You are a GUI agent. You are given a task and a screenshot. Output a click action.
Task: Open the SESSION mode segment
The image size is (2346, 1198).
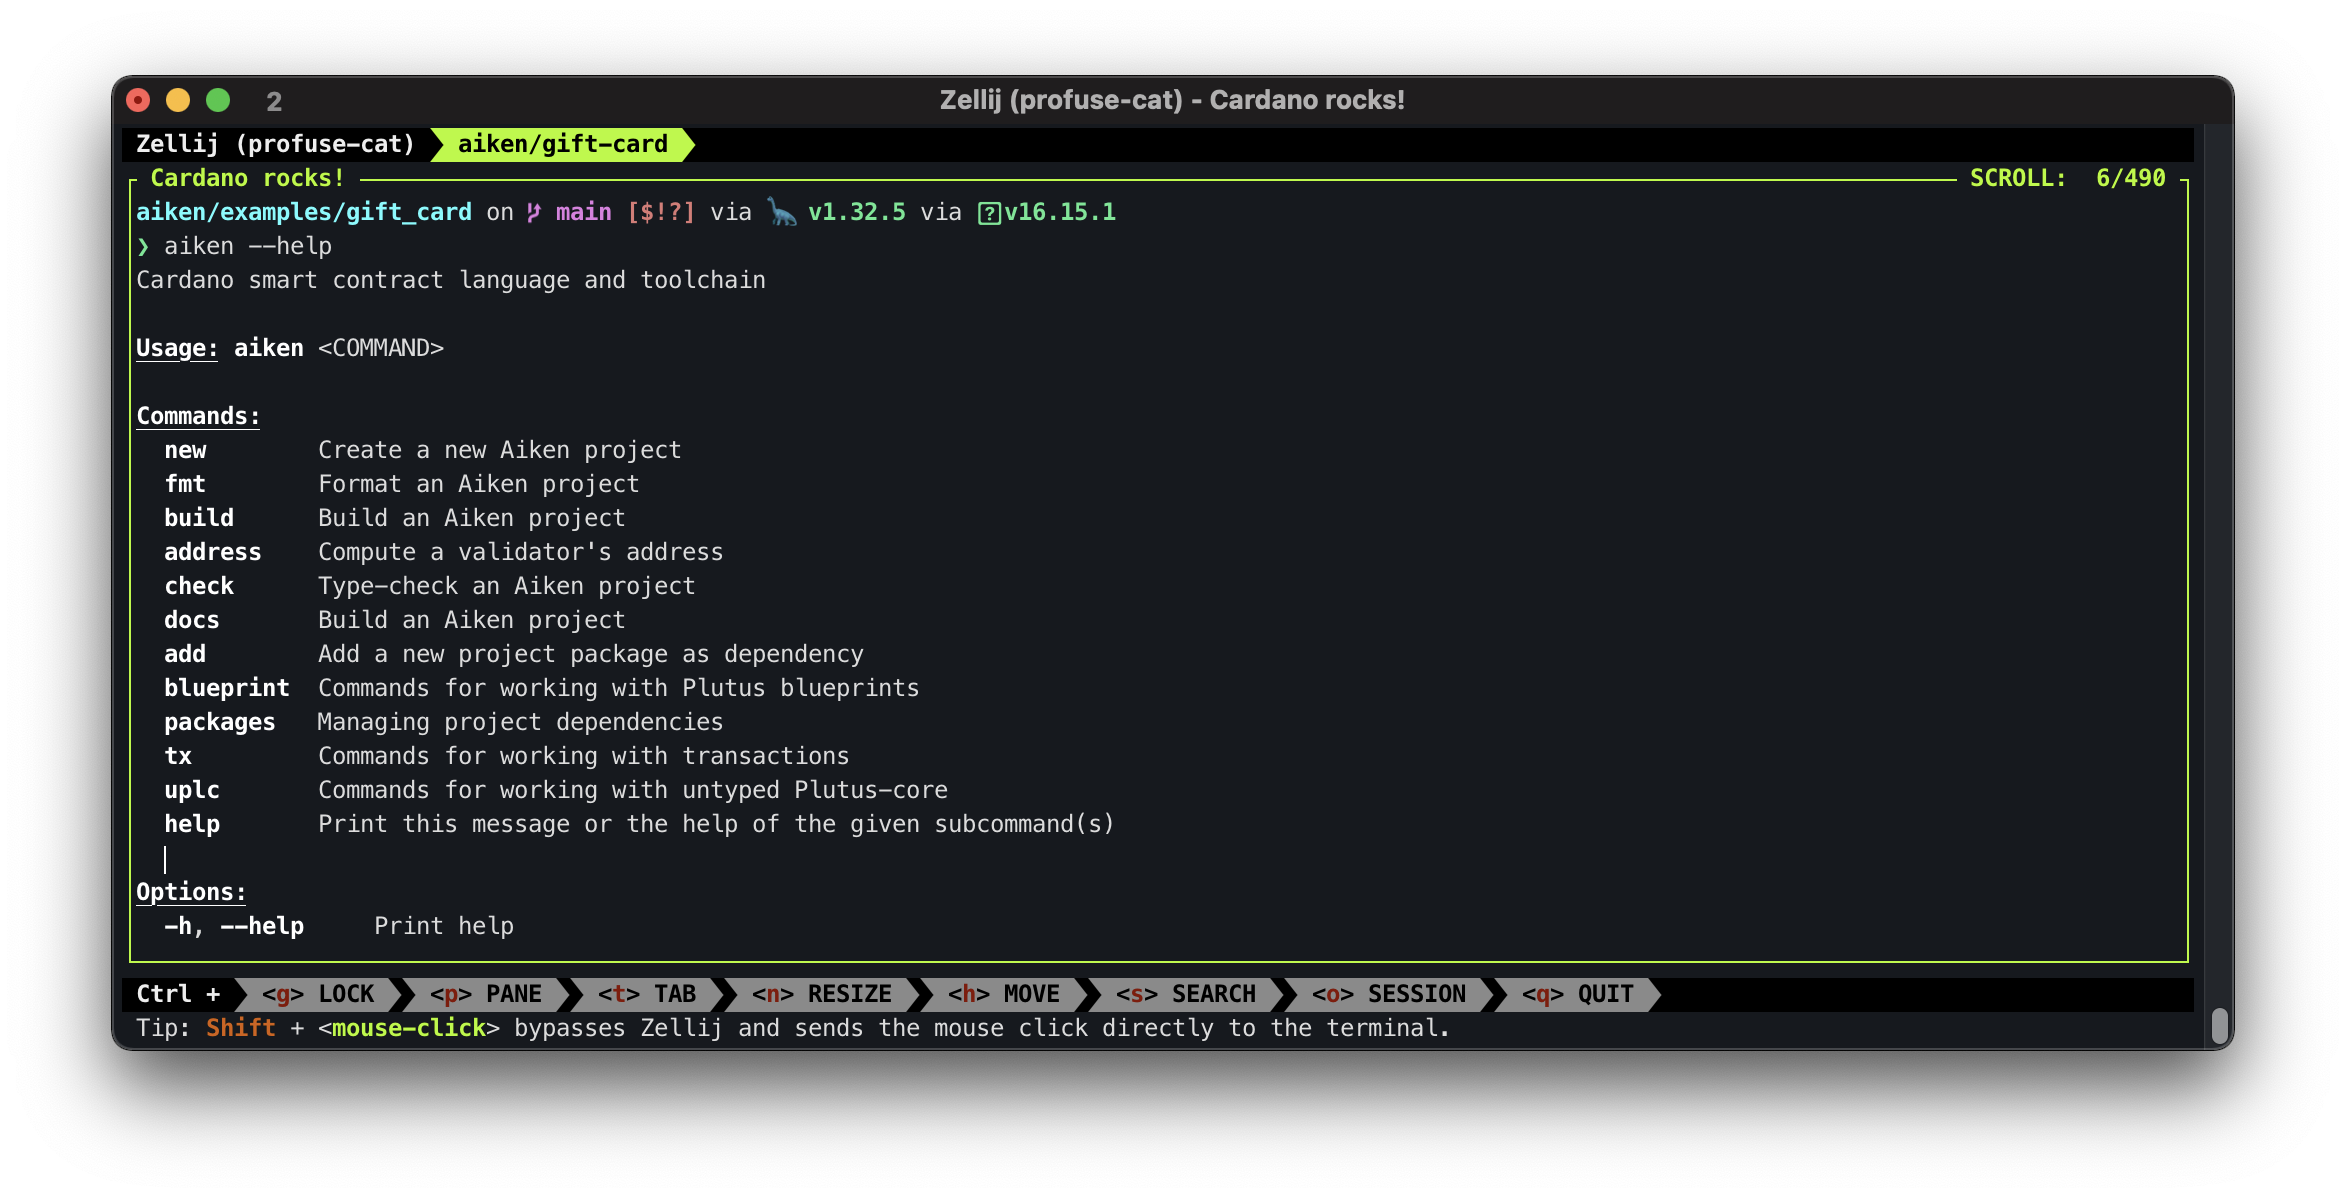point(1389,994)
